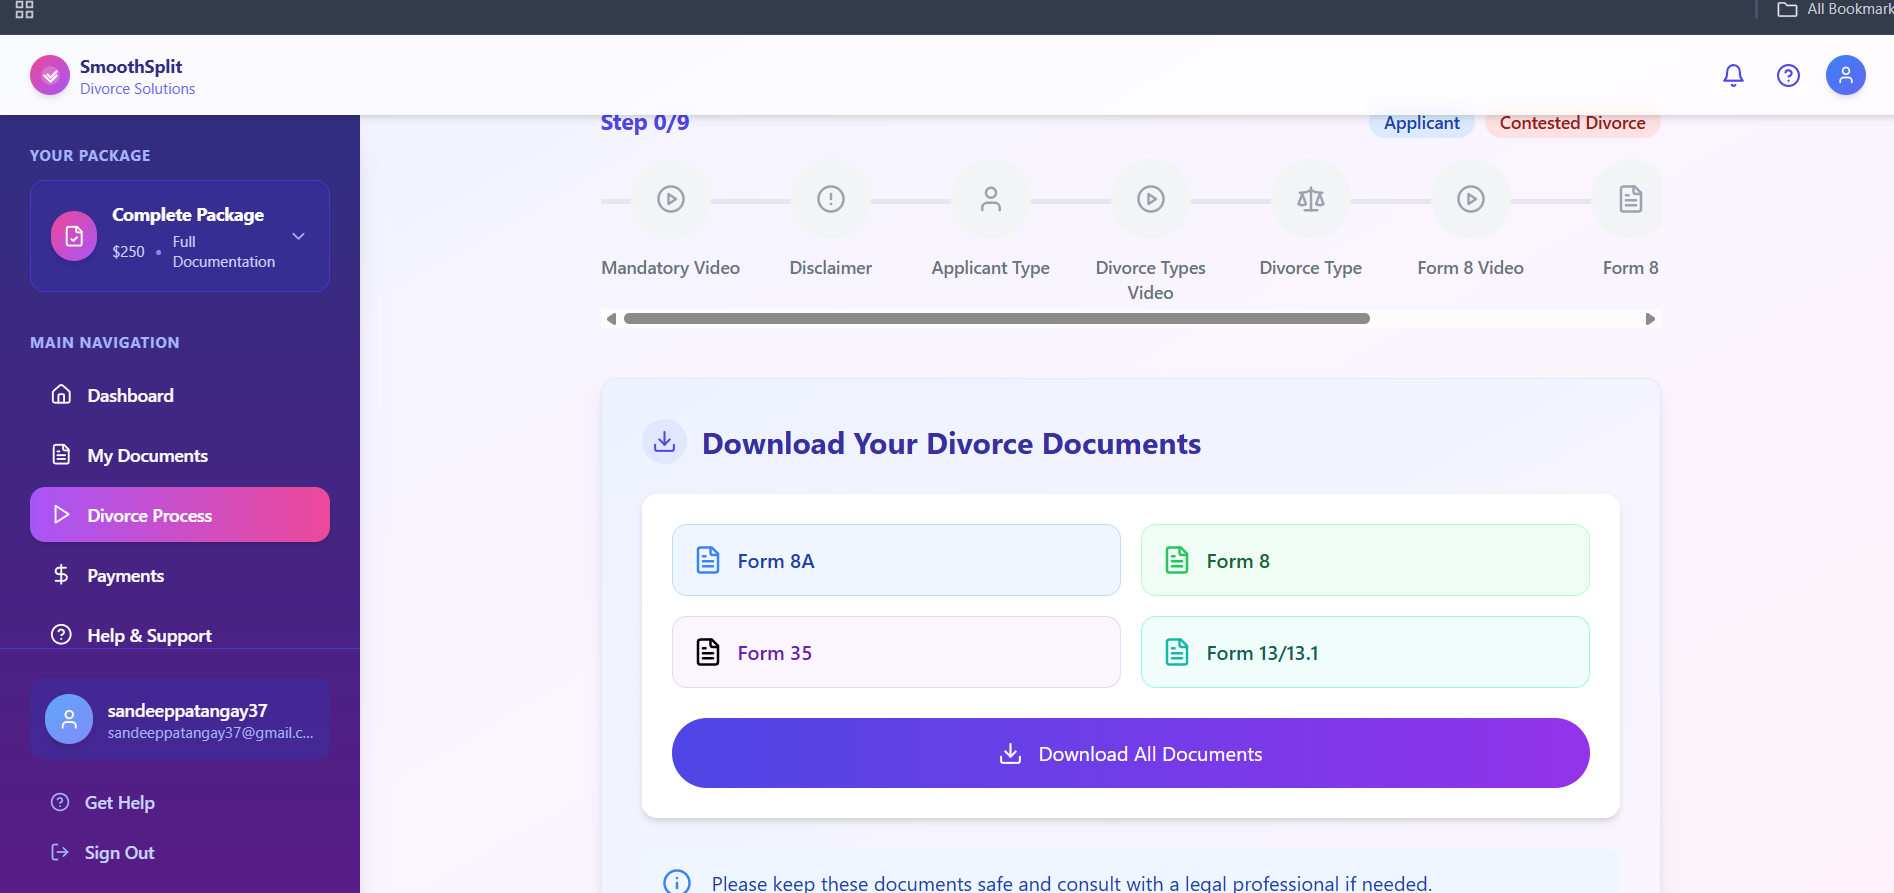This screenshot has width=1894, height=893.
Task: Open the user profile avatar in the header
Action: [x=1845, y=75]
